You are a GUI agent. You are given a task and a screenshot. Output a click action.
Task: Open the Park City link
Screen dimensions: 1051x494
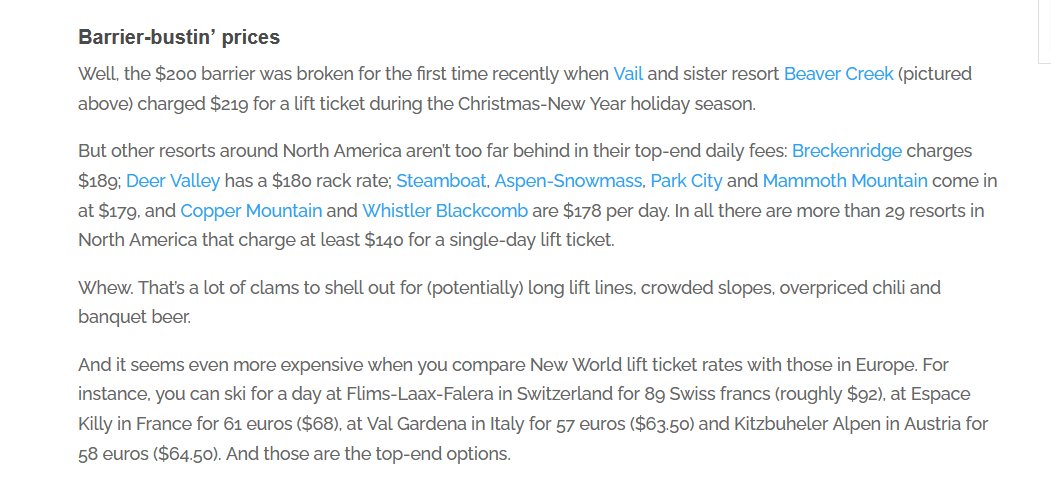click(686, 181)
